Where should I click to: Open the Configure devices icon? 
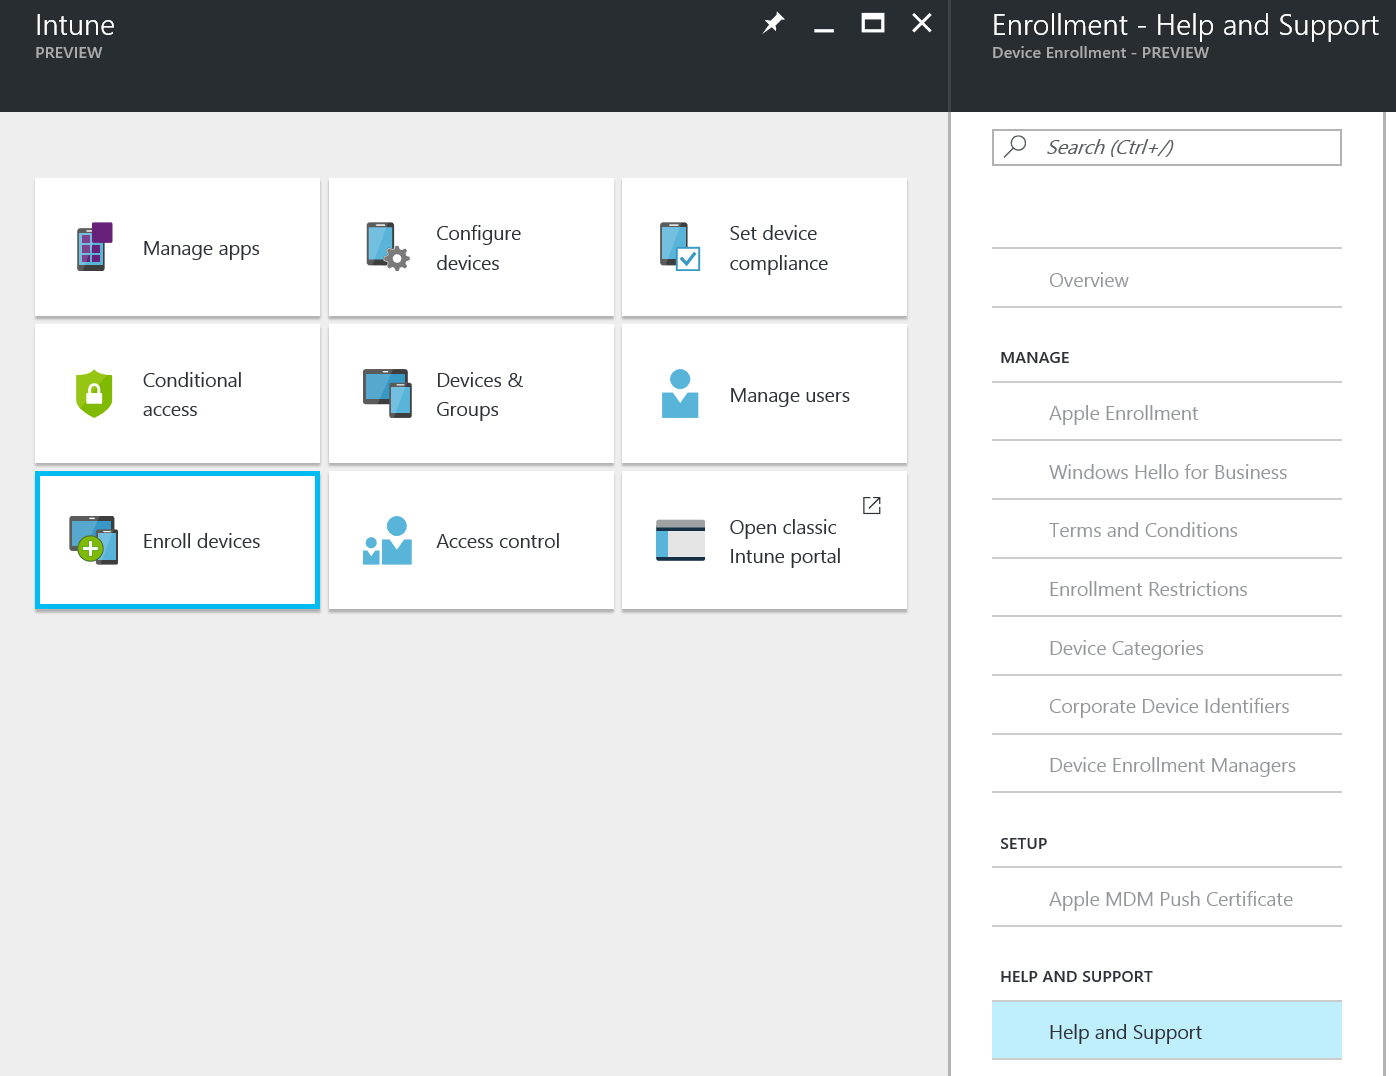387,247
